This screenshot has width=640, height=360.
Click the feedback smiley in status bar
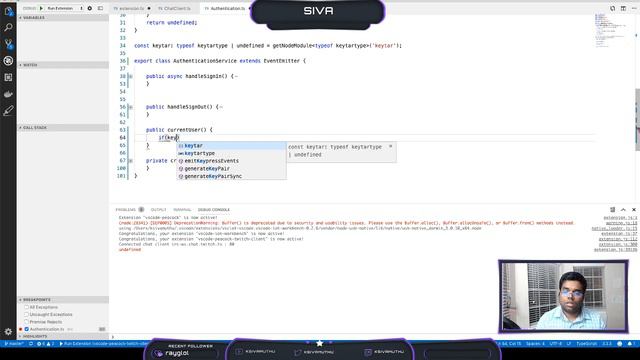[x=620, y=344]
